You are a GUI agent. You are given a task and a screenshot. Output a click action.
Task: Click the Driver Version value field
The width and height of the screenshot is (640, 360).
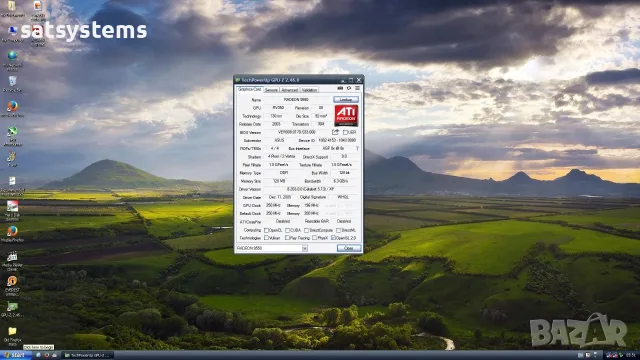pyautogui.click(x=311, y=189)
